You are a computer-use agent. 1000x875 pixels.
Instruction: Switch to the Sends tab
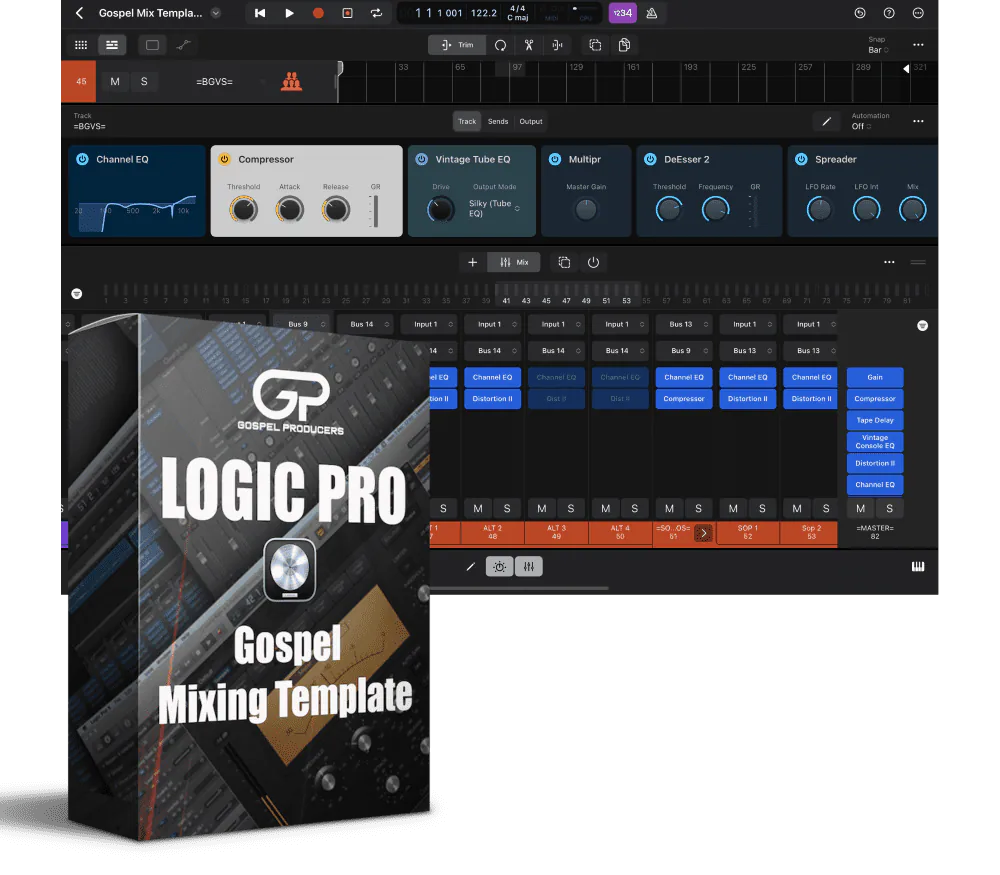click(x=498, y=121)
